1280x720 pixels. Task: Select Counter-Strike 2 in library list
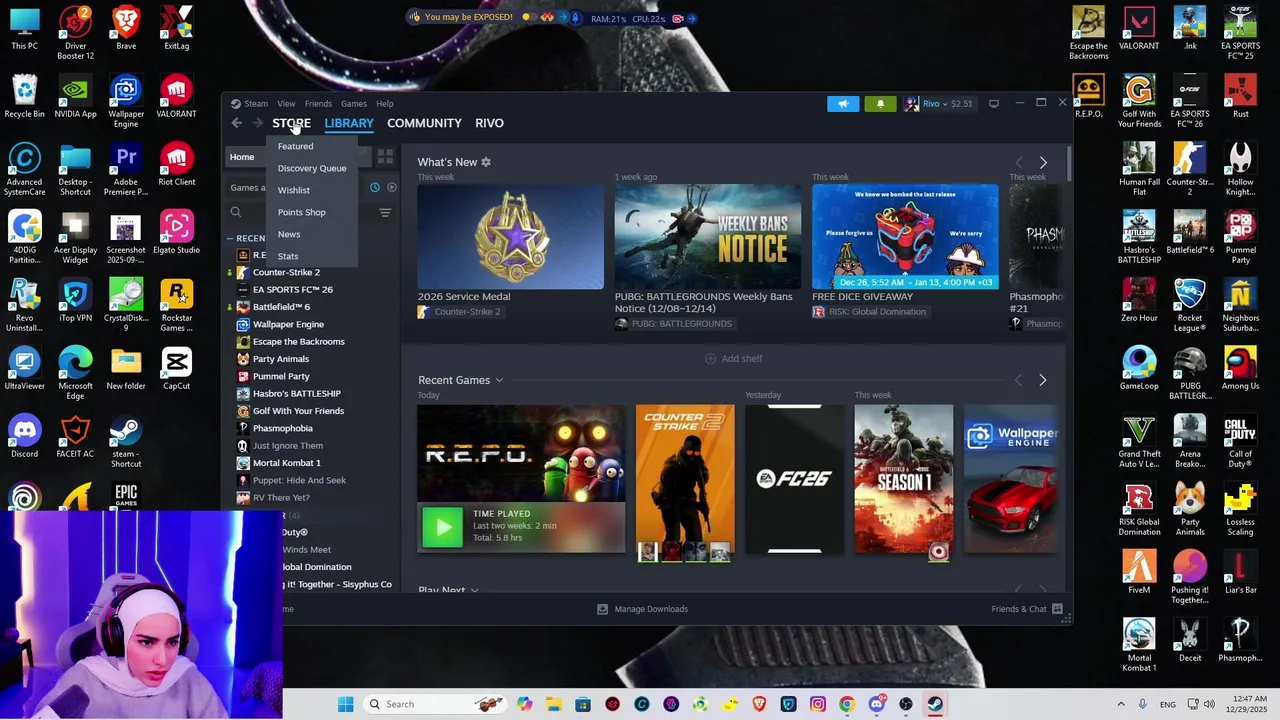(x=286, y=272)
